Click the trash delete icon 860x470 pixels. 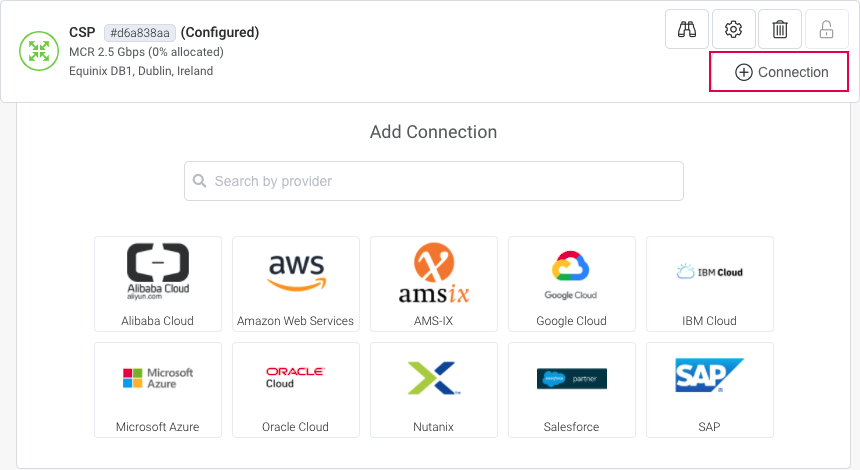[x=780, y=29]
